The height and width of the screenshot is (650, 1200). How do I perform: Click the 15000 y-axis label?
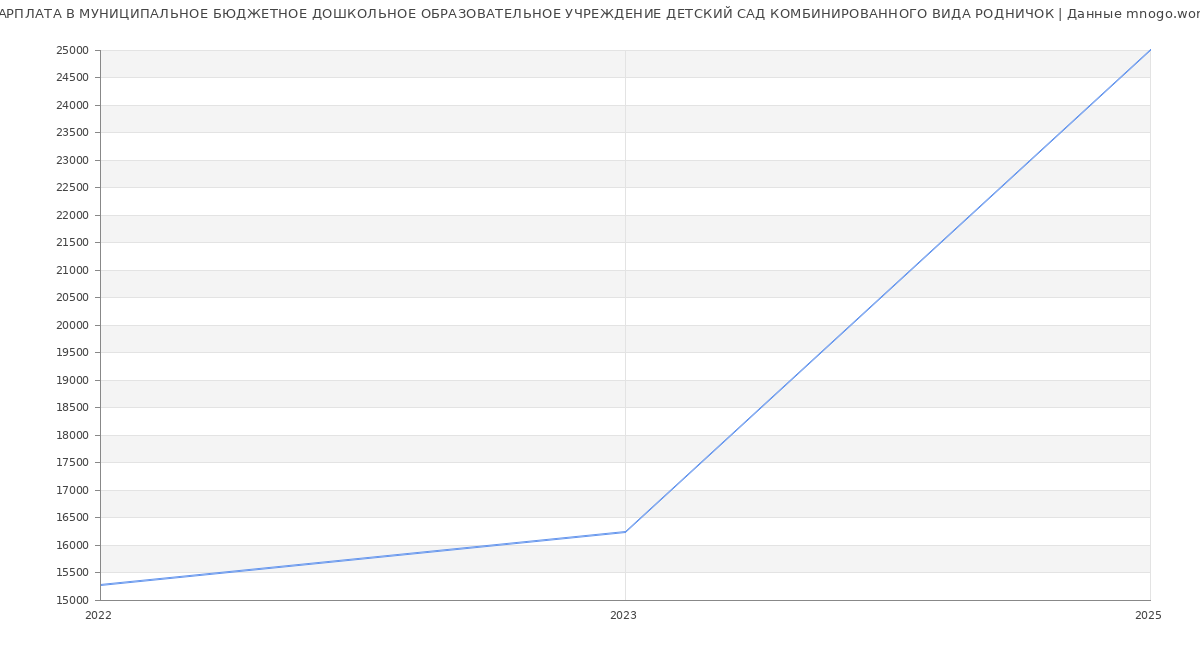pos(73,601)
